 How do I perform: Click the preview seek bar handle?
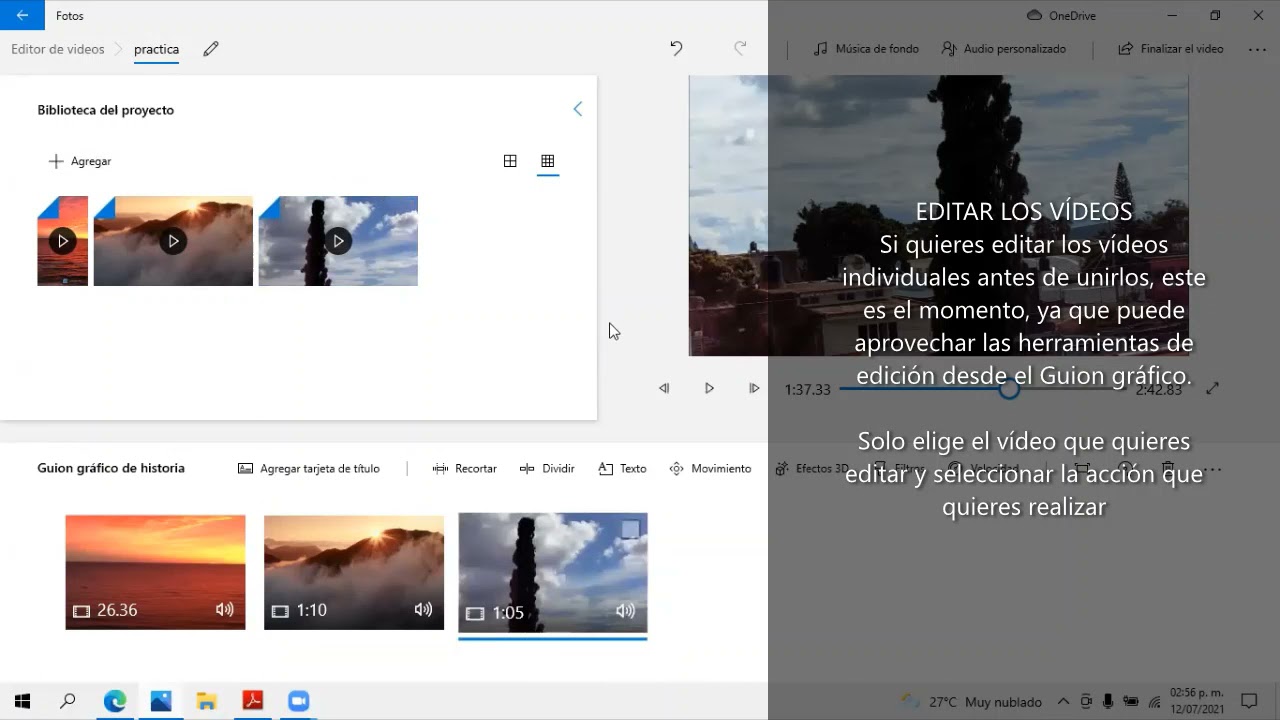tap(1009, 389)
